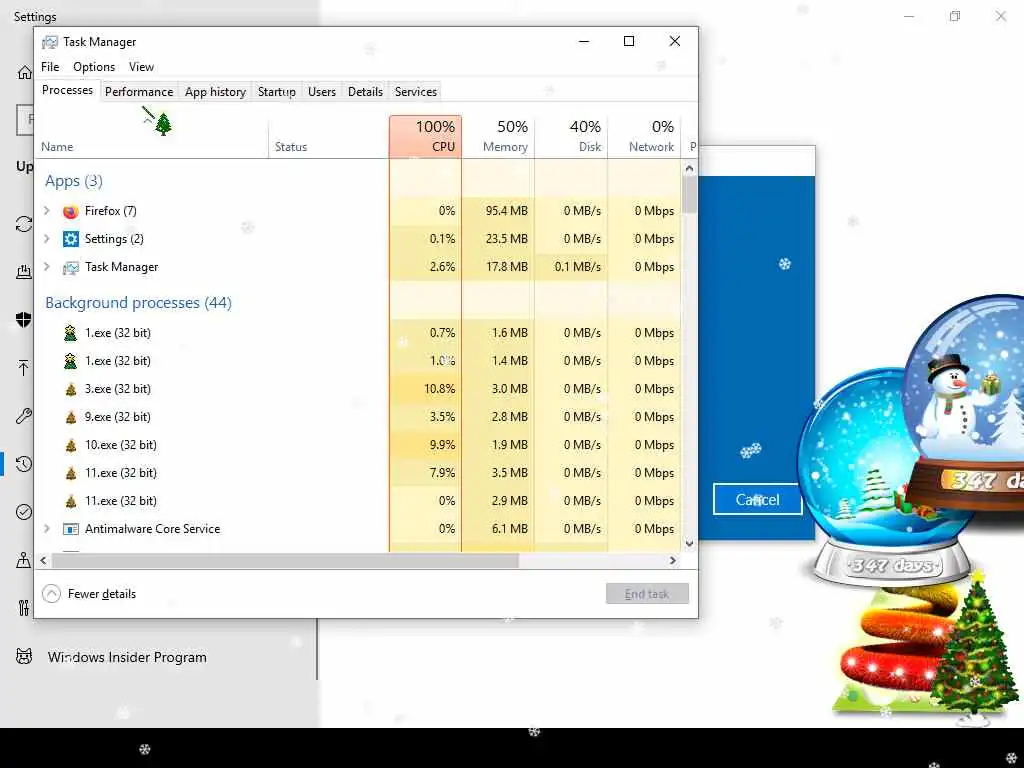1024x768 pixels.
Task: Select the 1.exe row with 1.4 MB memory
Action: pos(359,361)
